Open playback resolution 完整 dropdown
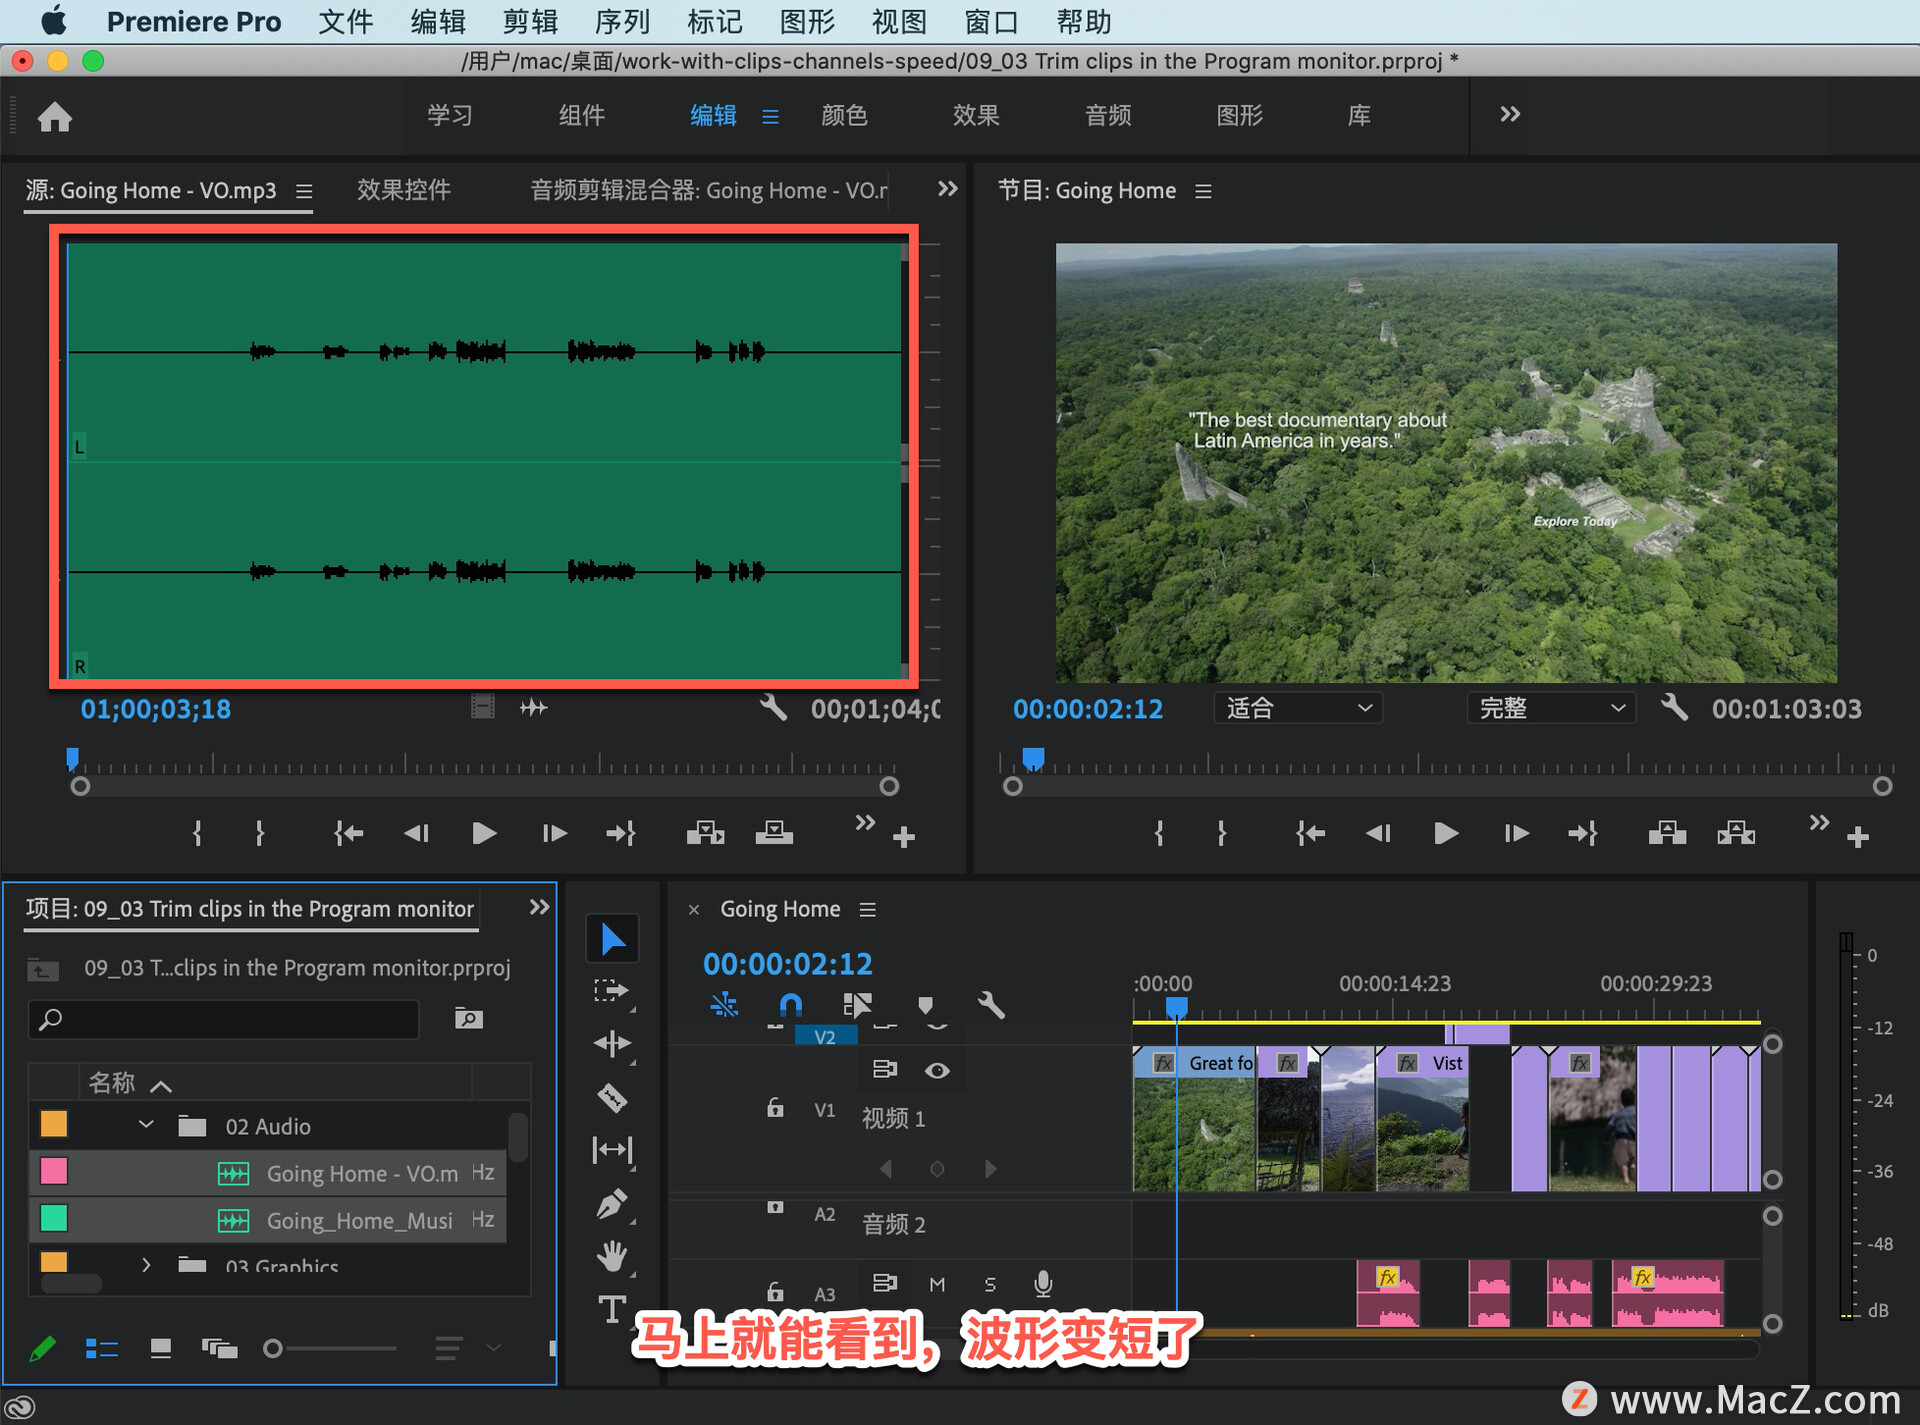The height and width of the screenshot is (1425, 1920). (1550, 708)
